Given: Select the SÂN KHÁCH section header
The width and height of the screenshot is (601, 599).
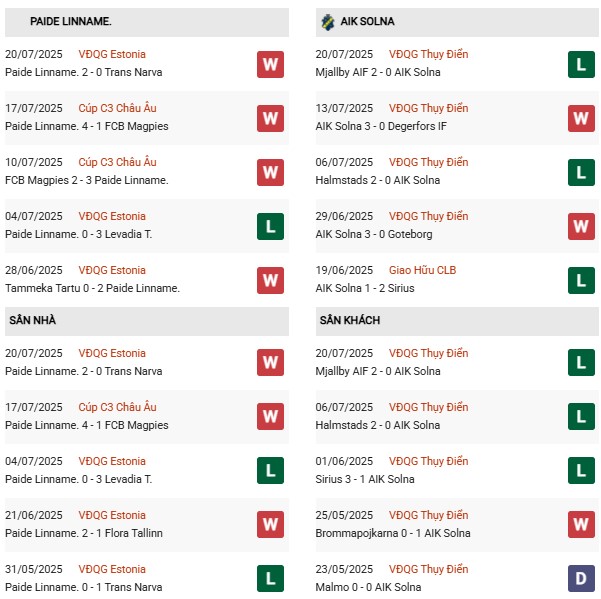Looking at the screenshot, I should (x=349, y=320).
